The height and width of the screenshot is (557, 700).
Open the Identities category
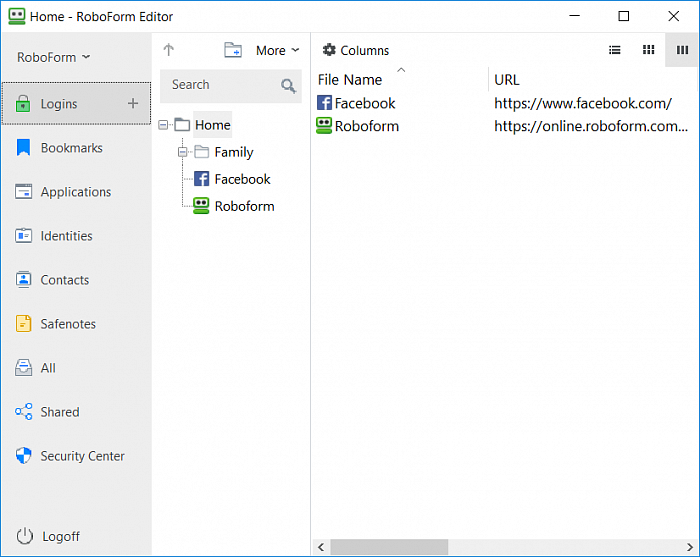point(67,236)
